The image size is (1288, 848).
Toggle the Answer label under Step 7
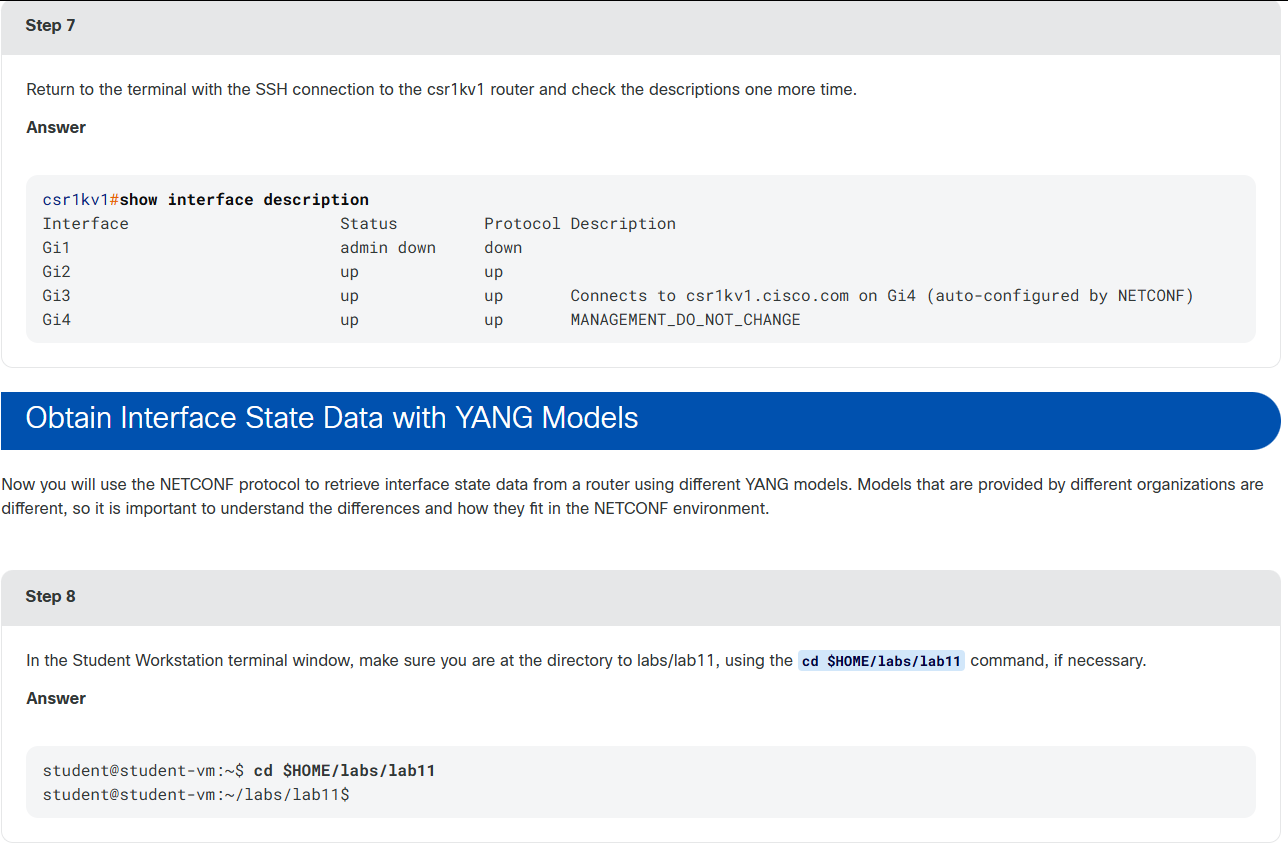[56, 127]
